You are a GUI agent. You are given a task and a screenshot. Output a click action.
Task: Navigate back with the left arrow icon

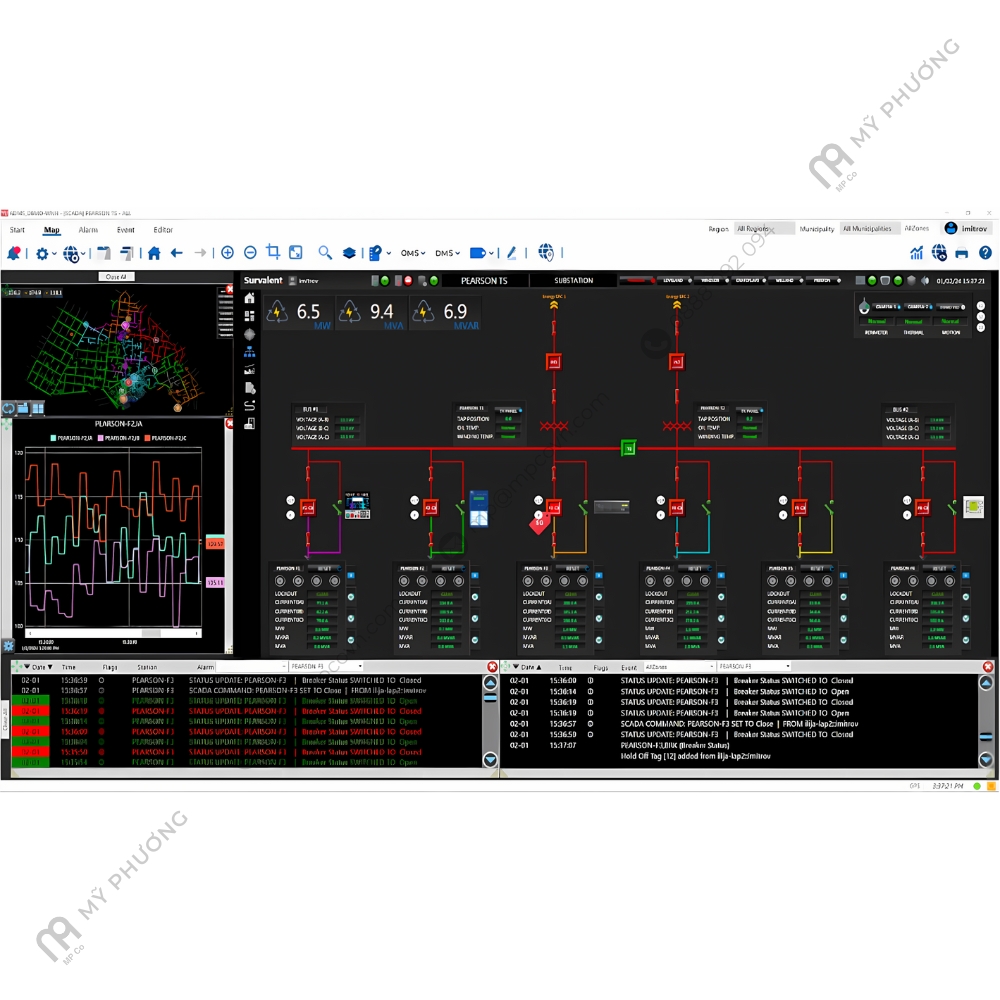pyautogui.click(x=177, y=254)
